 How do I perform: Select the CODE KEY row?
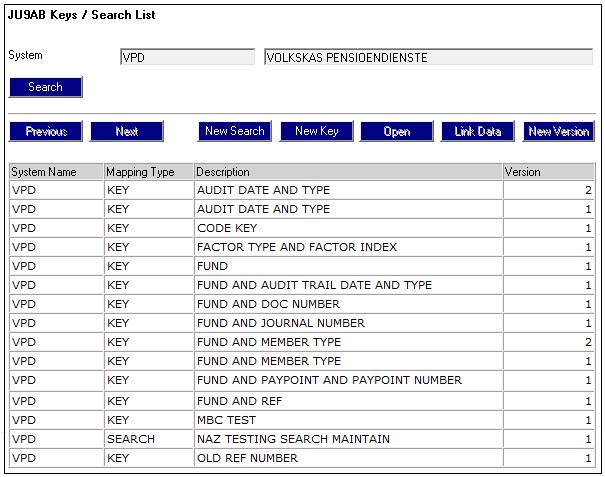pyautogui.click(x=302, y=228)
